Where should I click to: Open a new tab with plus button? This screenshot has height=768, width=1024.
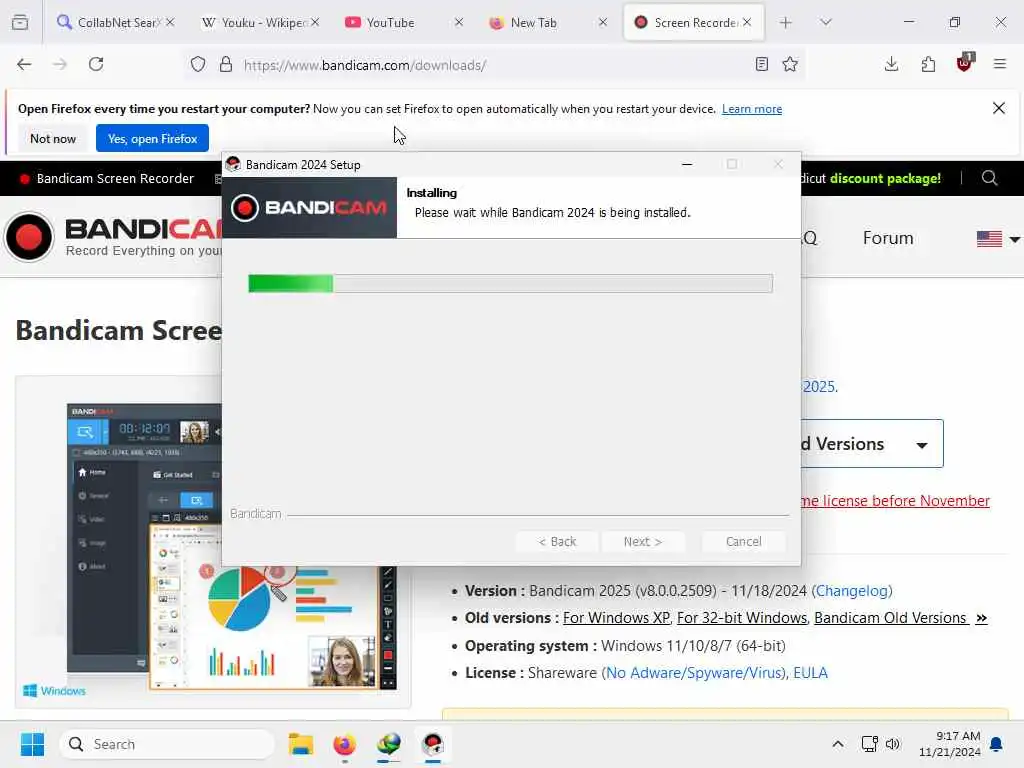786,22
